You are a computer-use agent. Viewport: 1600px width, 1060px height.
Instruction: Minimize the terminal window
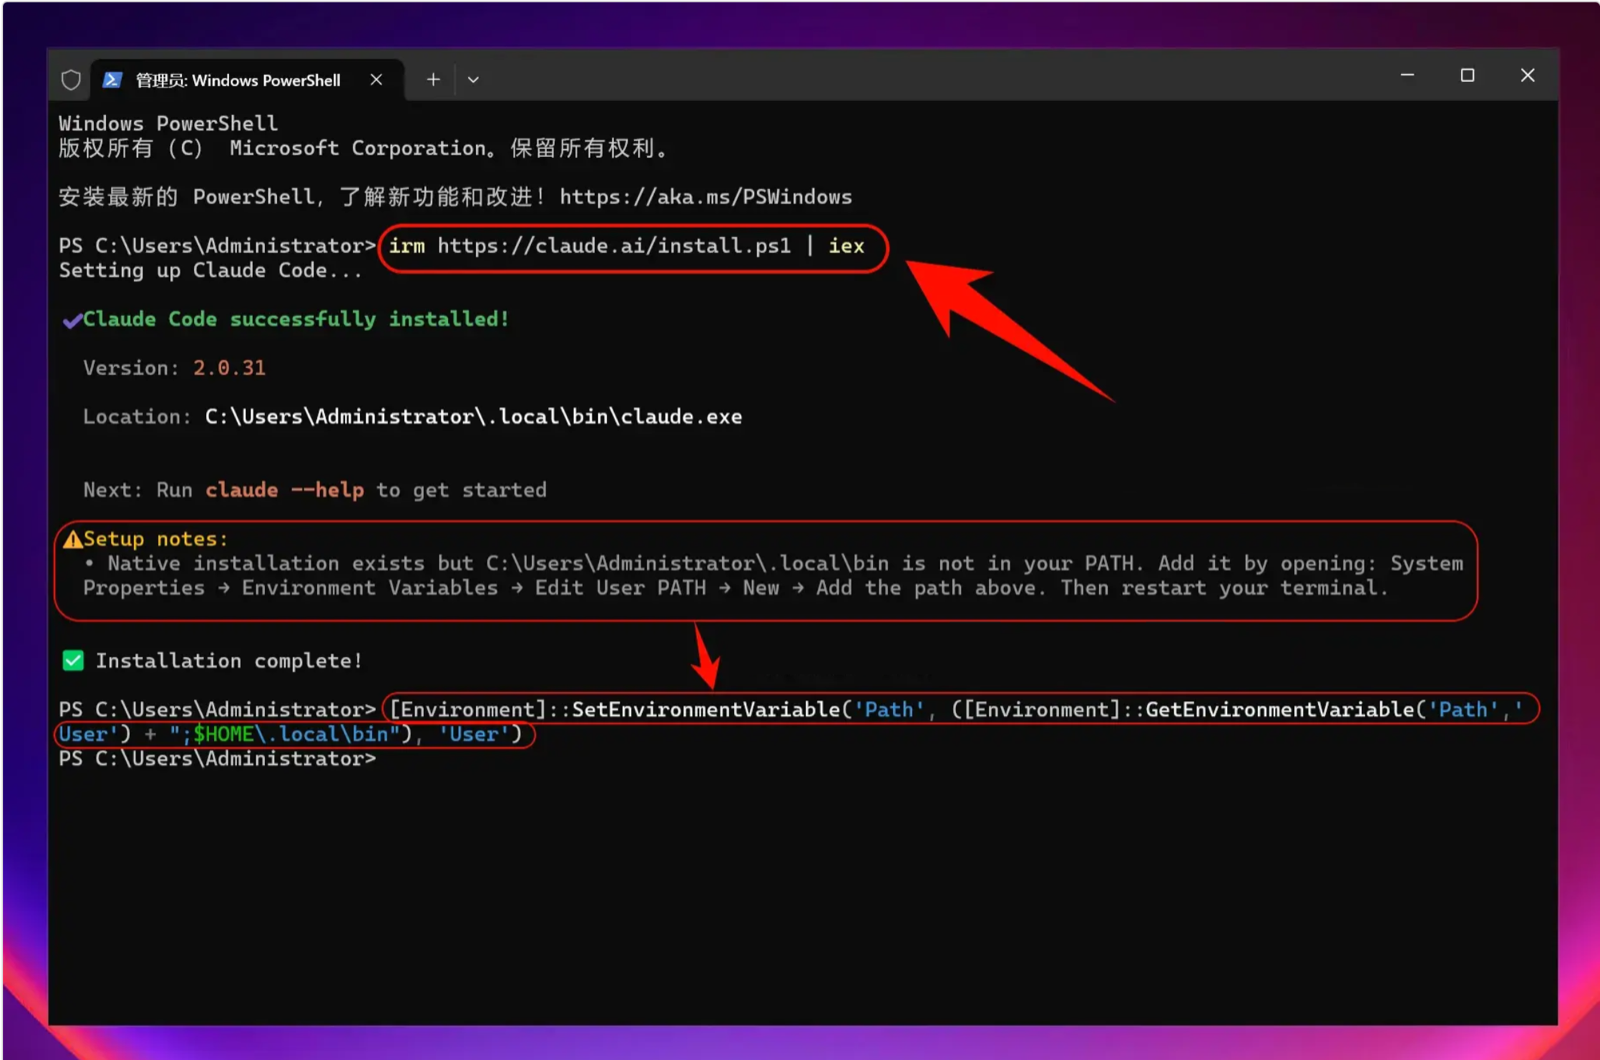[x=1407, y=75]
